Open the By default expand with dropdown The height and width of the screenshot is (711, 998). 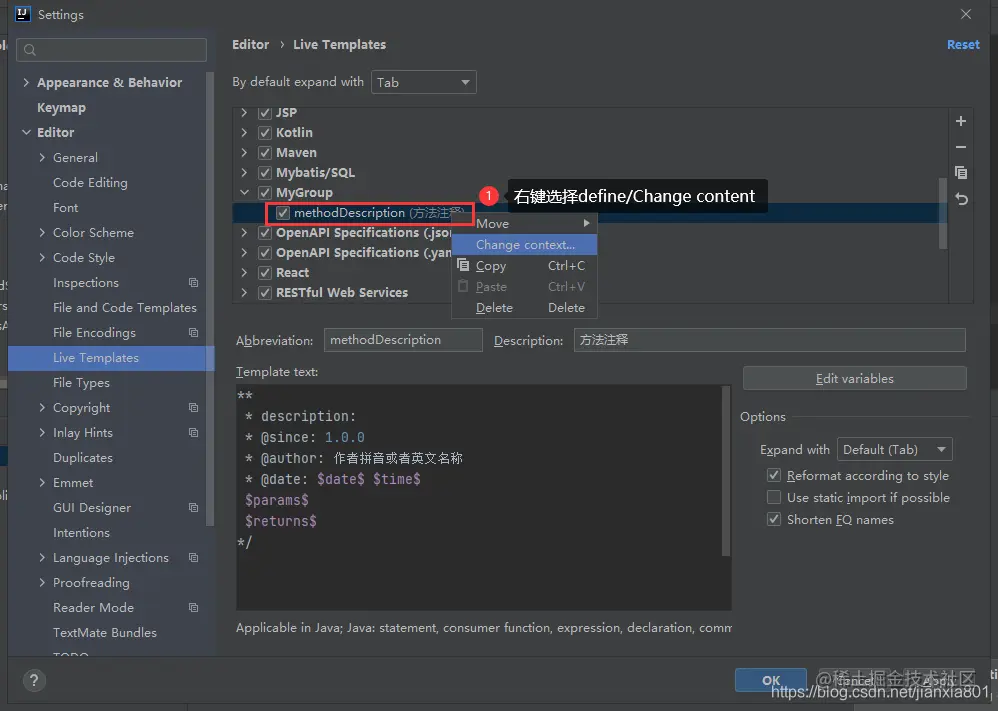423,82
